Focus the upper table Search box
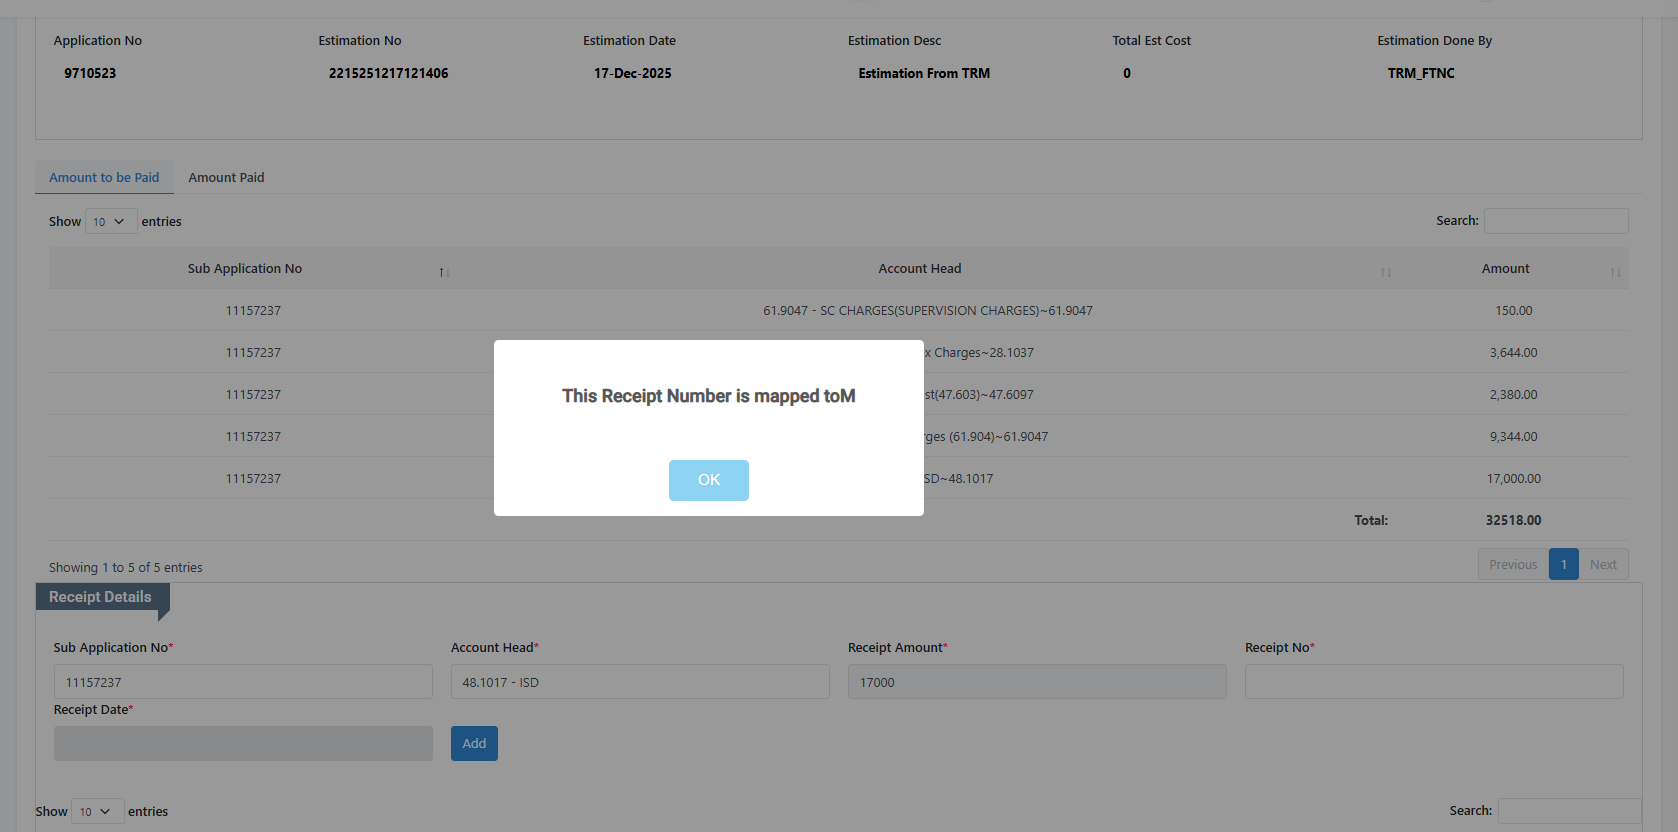Viewport: 1678px width, 832px height. point(1555,221)
